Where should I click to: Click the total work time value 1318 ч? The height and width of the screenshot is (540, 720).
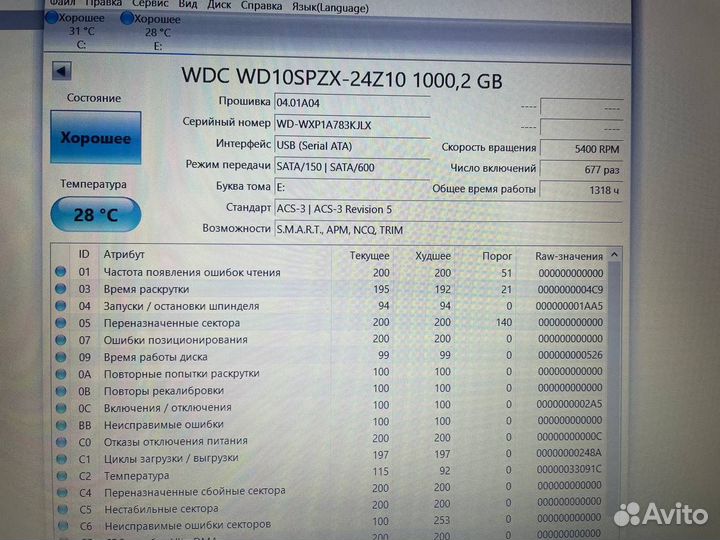pos(581,190)
